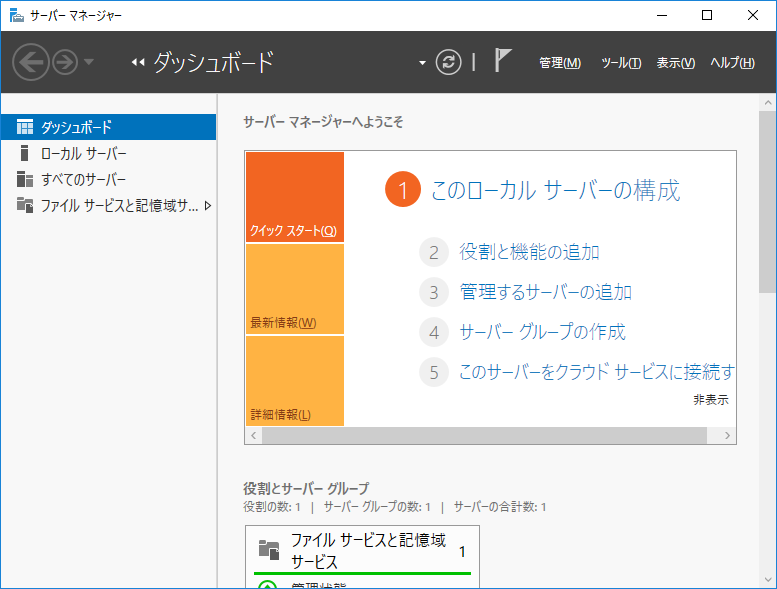The image size is (777, 589).
Task: Click the サーバー グループの数: 1 text
Action: pos(377,507)
